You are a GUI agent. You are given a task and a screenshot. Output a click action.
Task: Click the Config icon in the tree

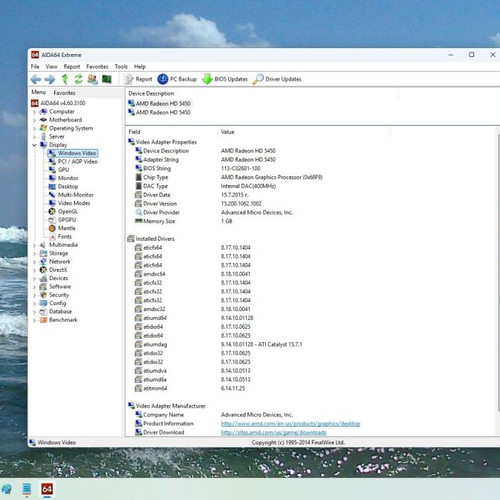[x=43, y=303]
